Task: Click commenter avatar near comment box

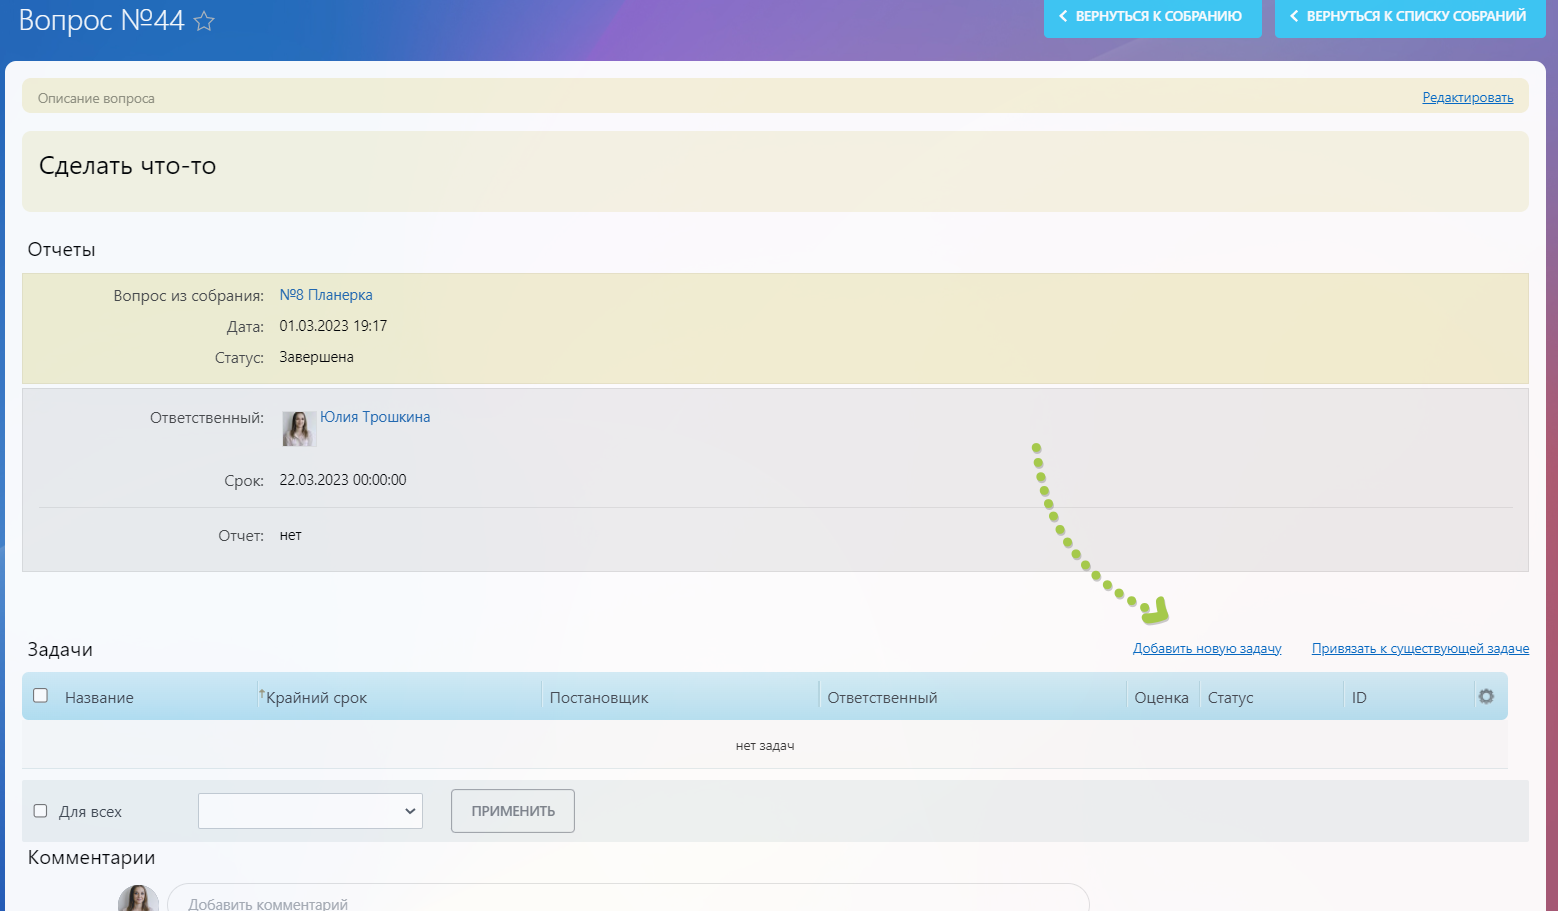Action: [x=138, y=899]
